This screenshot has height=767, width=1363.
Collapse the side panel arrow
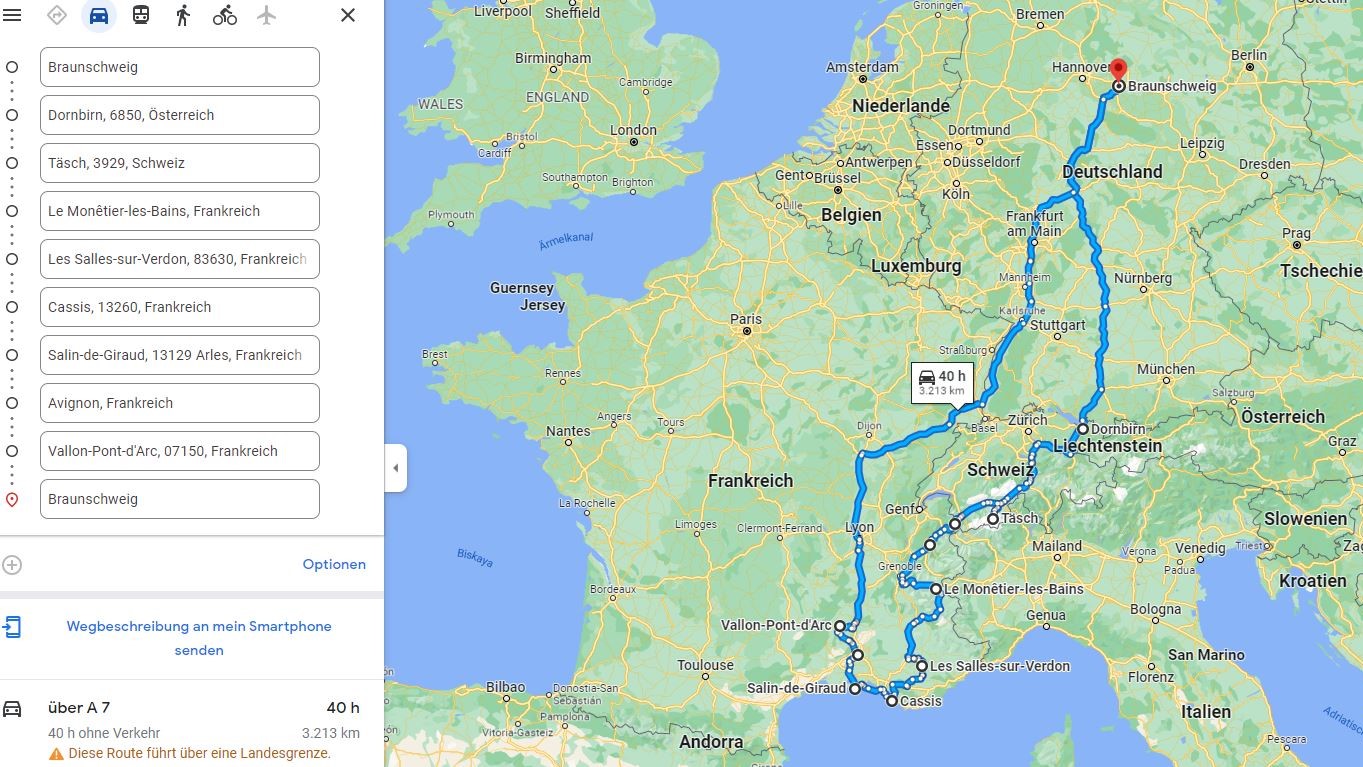coord(395,468)
